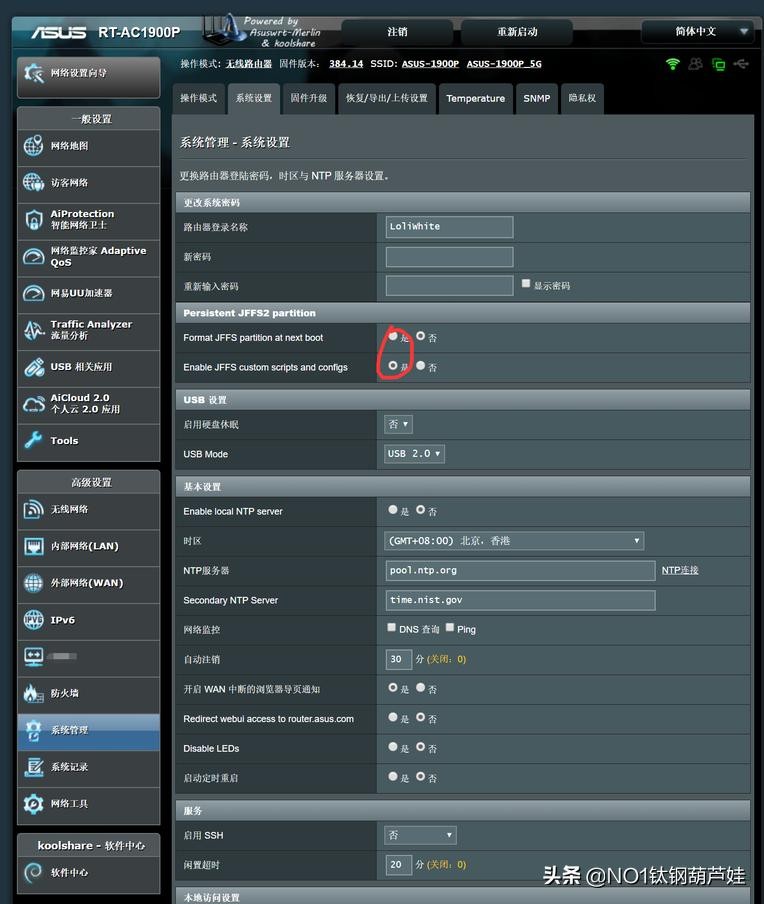Enable local NTP server Yes option
Screen dimensions: 764x904
[x=393, y=510]
